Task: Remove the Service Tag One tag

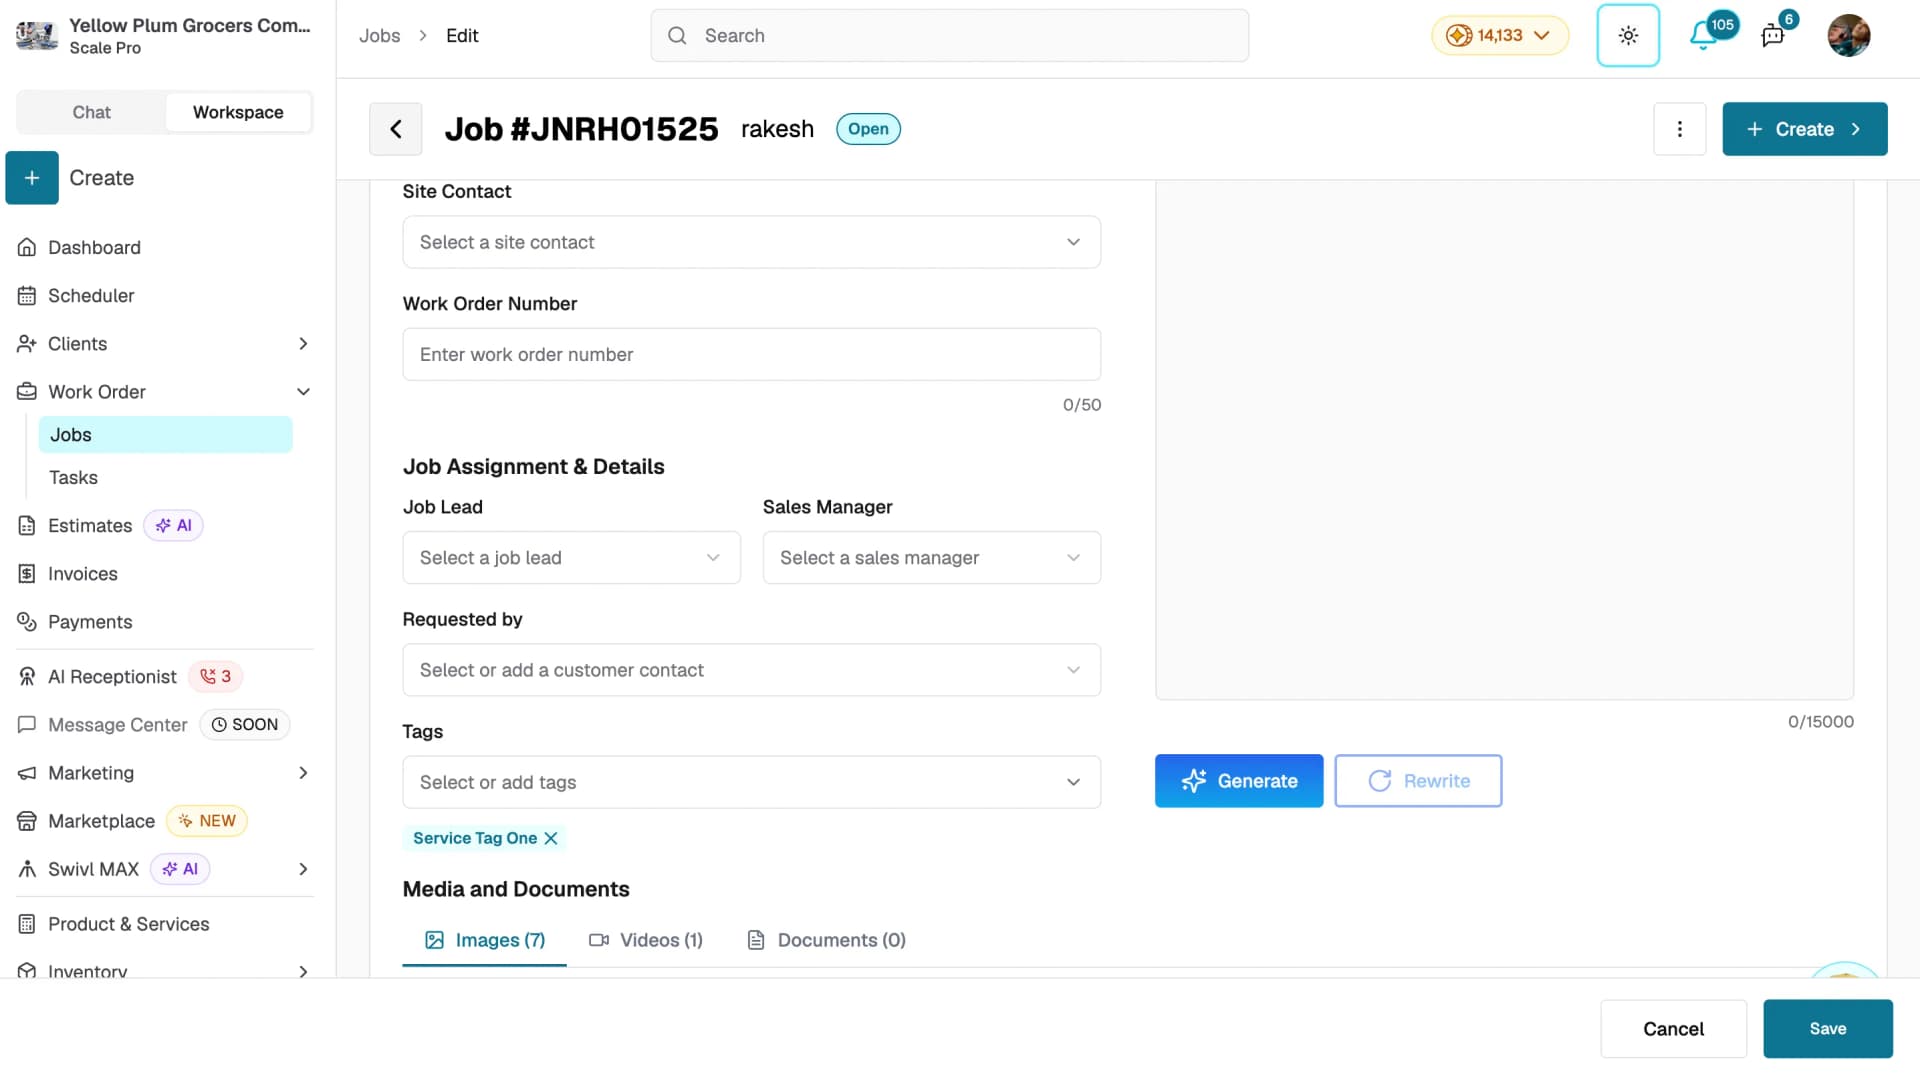Action: coord(551,838)
